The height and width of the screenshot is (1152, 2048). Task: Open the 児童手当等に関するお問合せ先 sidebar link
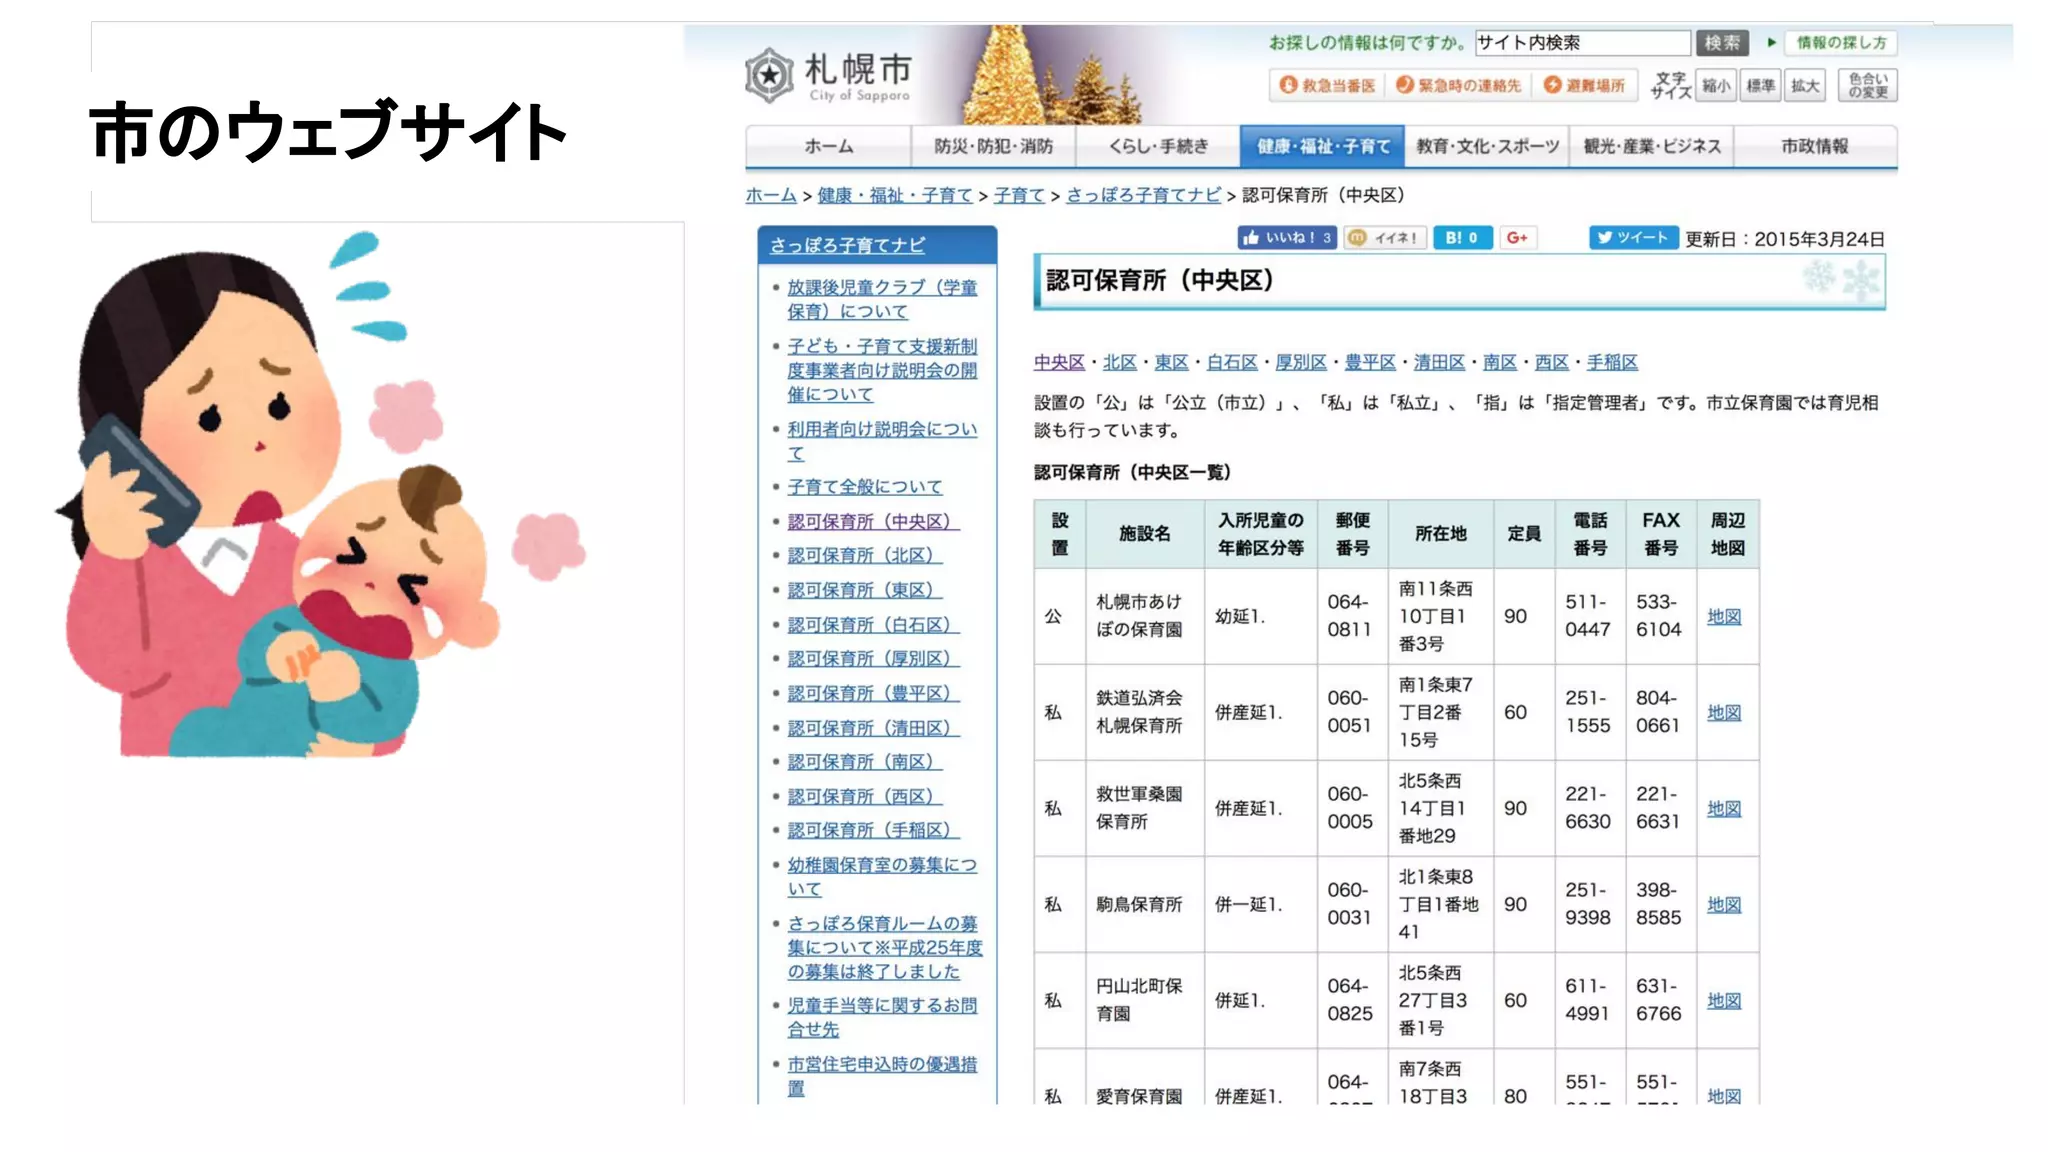881,1017
